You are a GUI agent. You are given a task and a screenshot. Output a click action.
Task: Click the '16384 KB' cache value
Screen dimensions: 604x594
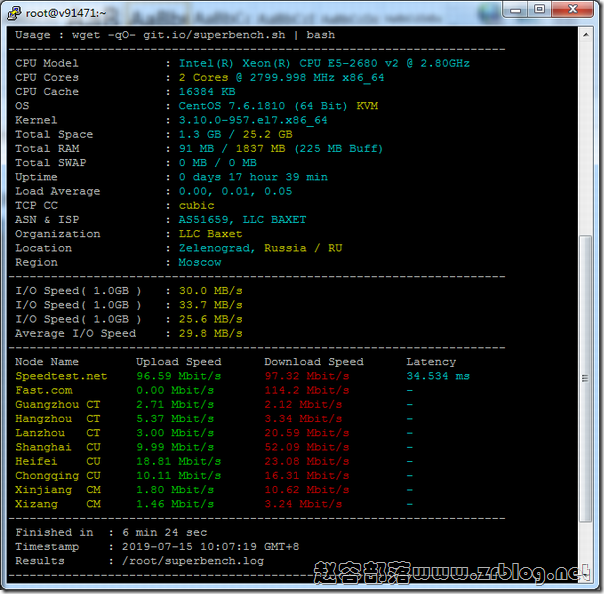(x=207, y=92)
